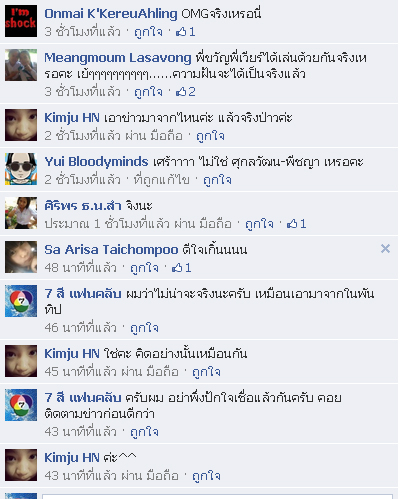
Task: Like the first Kimju HN comment posted 2 hours ago
Action: (x=210, y=136)
